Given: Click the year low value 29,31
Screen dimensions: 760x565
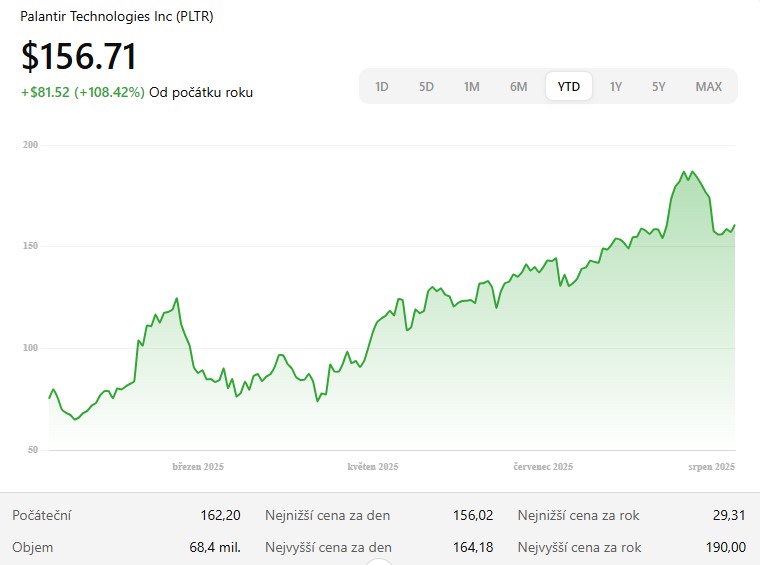Looking at the screenshot, I should coord(729,515).
